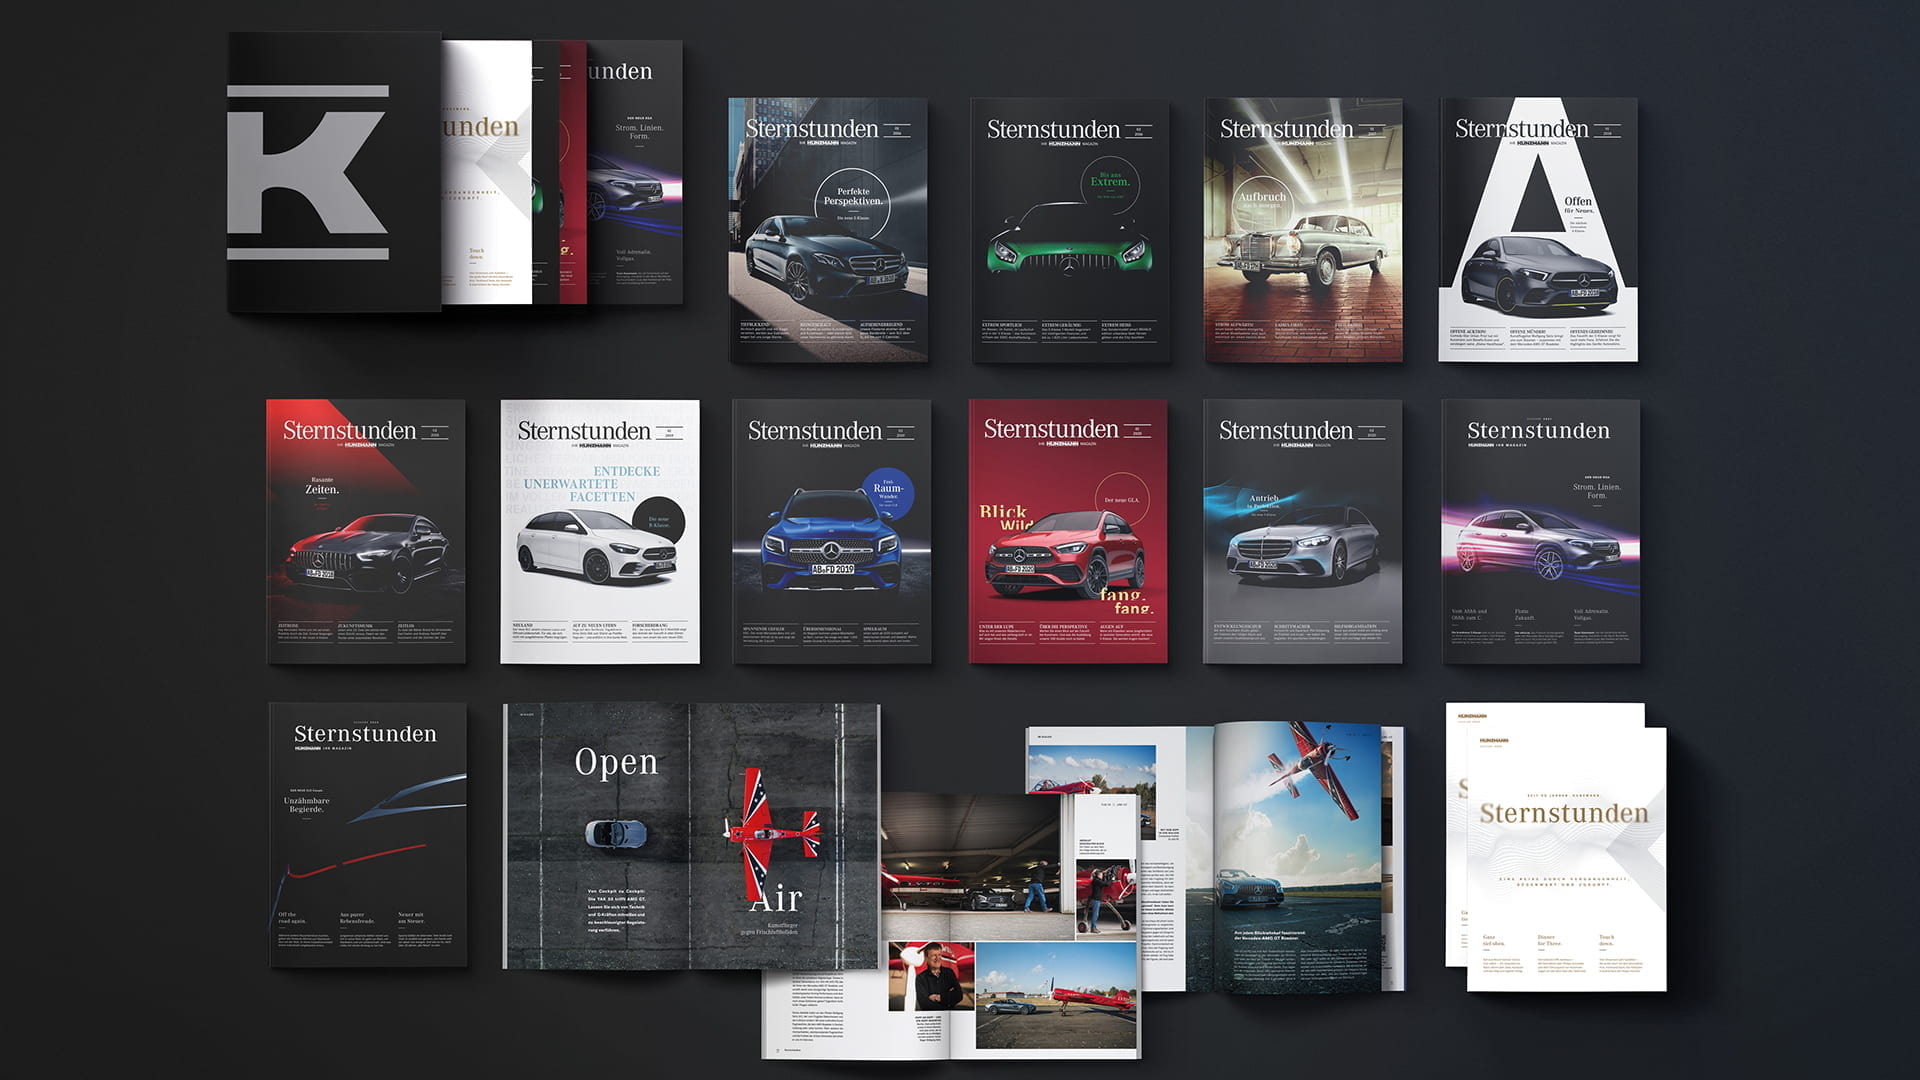This screenshot has width=1920, height=1080.
Task: Select the "Bis ans Extrem." headline text
Action: pos(1109,179)
